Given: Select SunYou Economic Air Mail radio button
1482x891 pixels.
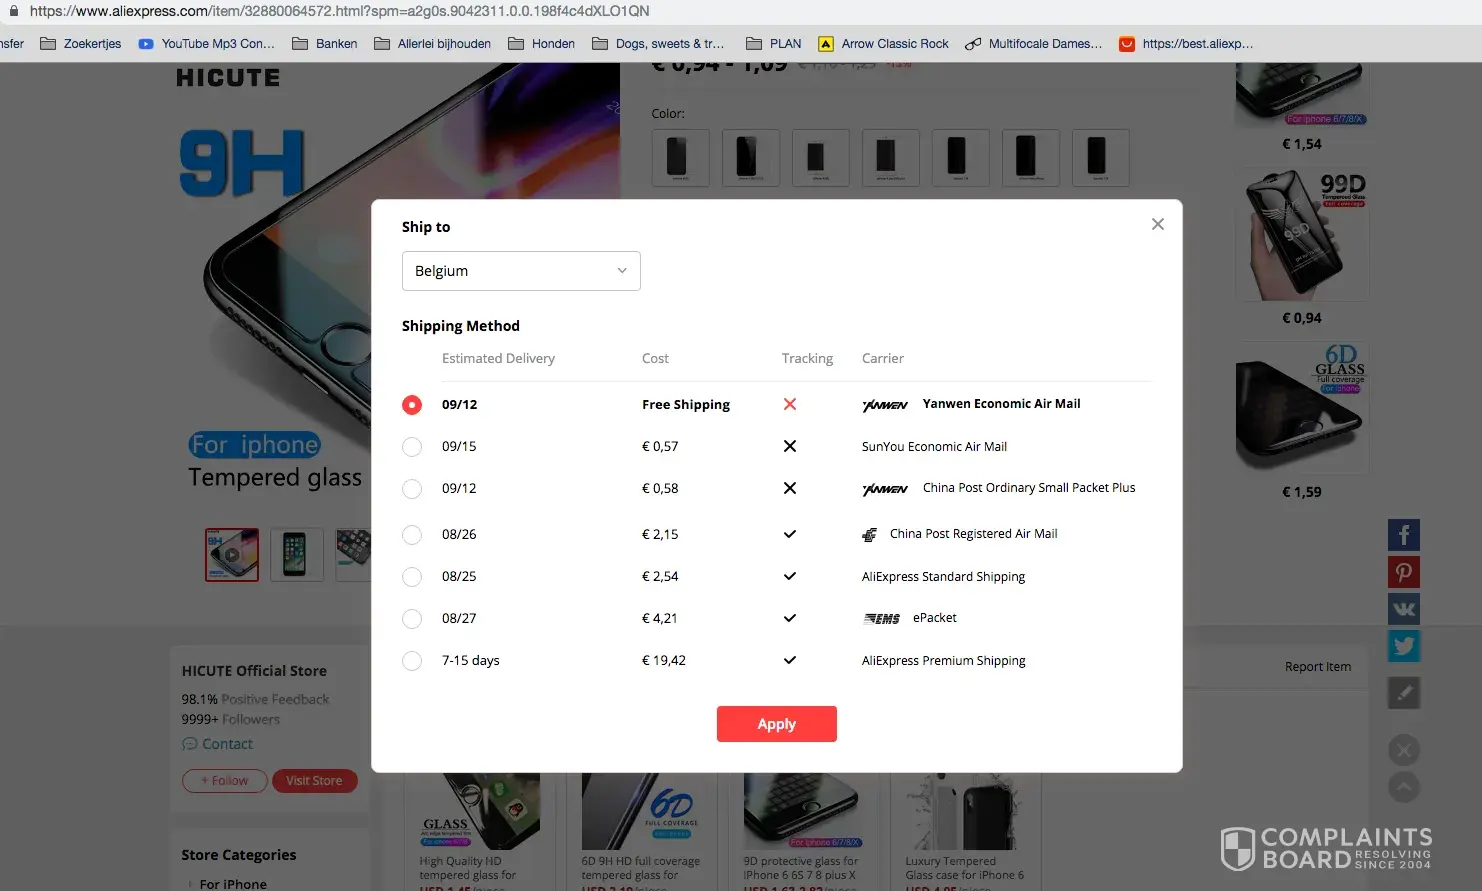Looking at the screenshot, I should [x=412, y=447].
